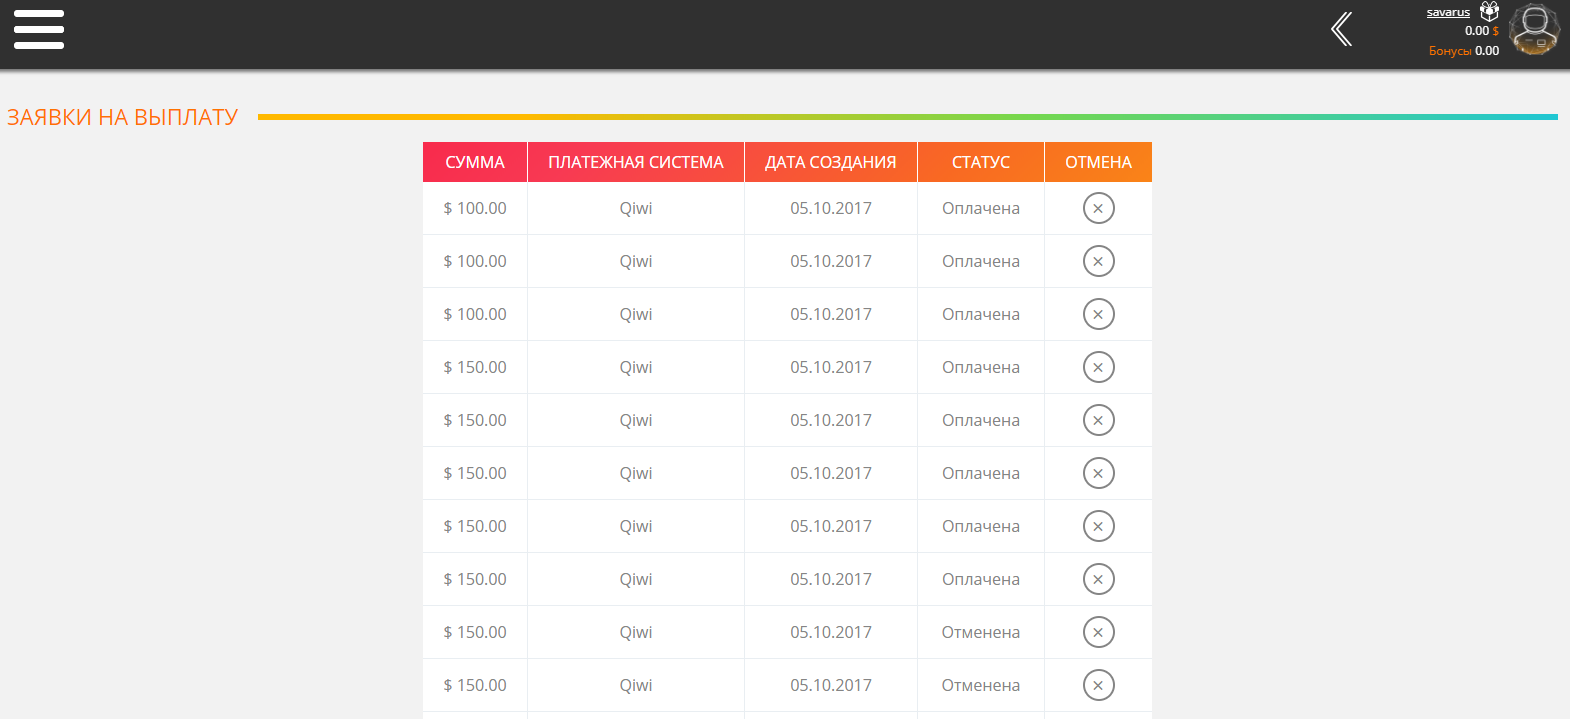
Task: Select the $ 100.00 amount in second row
Action: click(475, 261)
